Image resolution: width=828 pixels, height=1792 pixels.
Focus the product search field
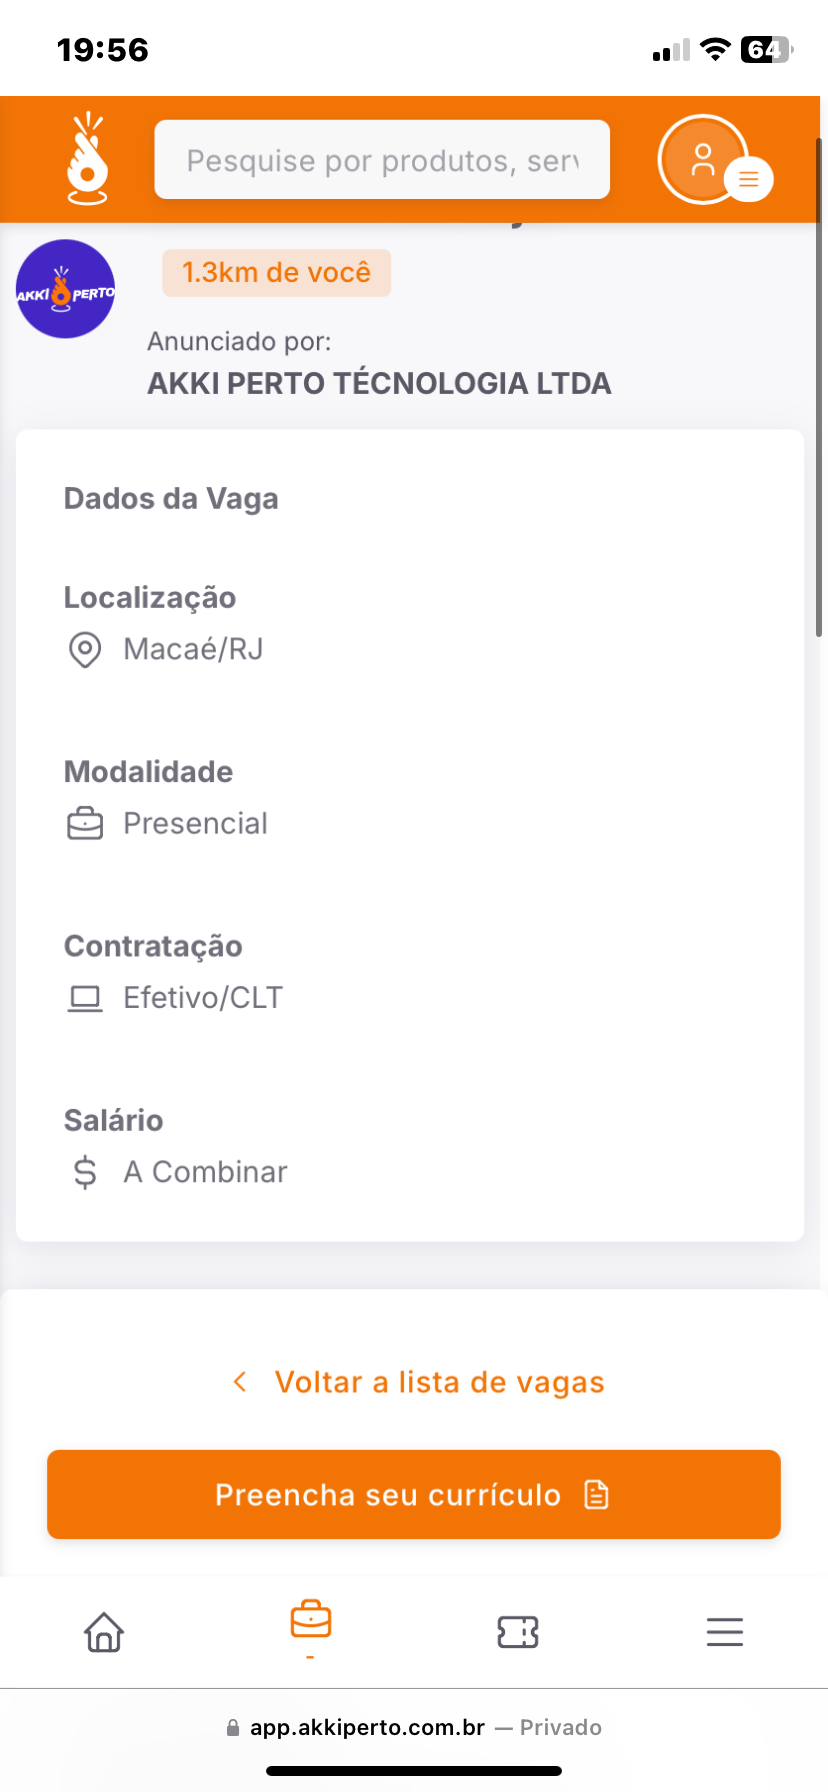[382, 160]
